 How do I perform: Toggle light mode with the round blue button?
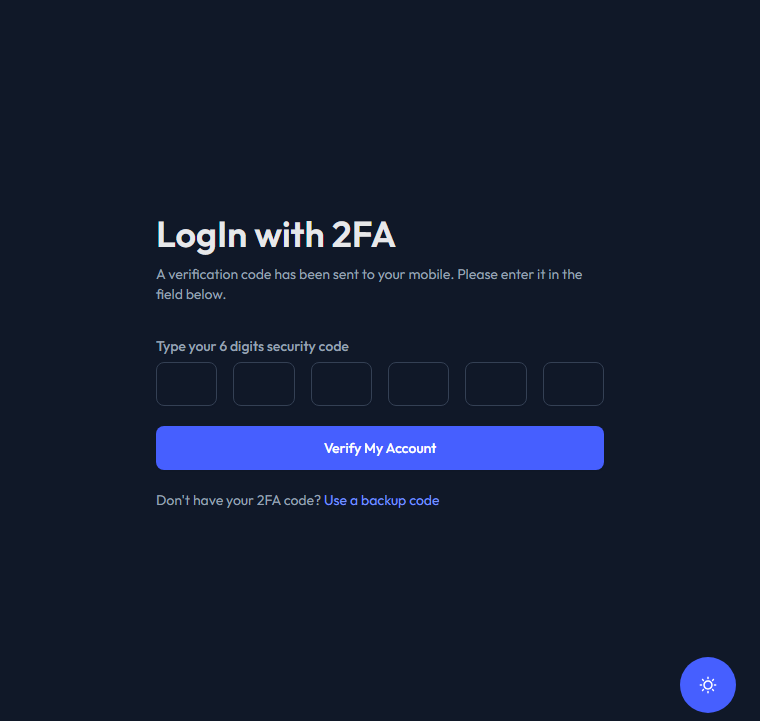pyautogui.click(x=708, y=685)
